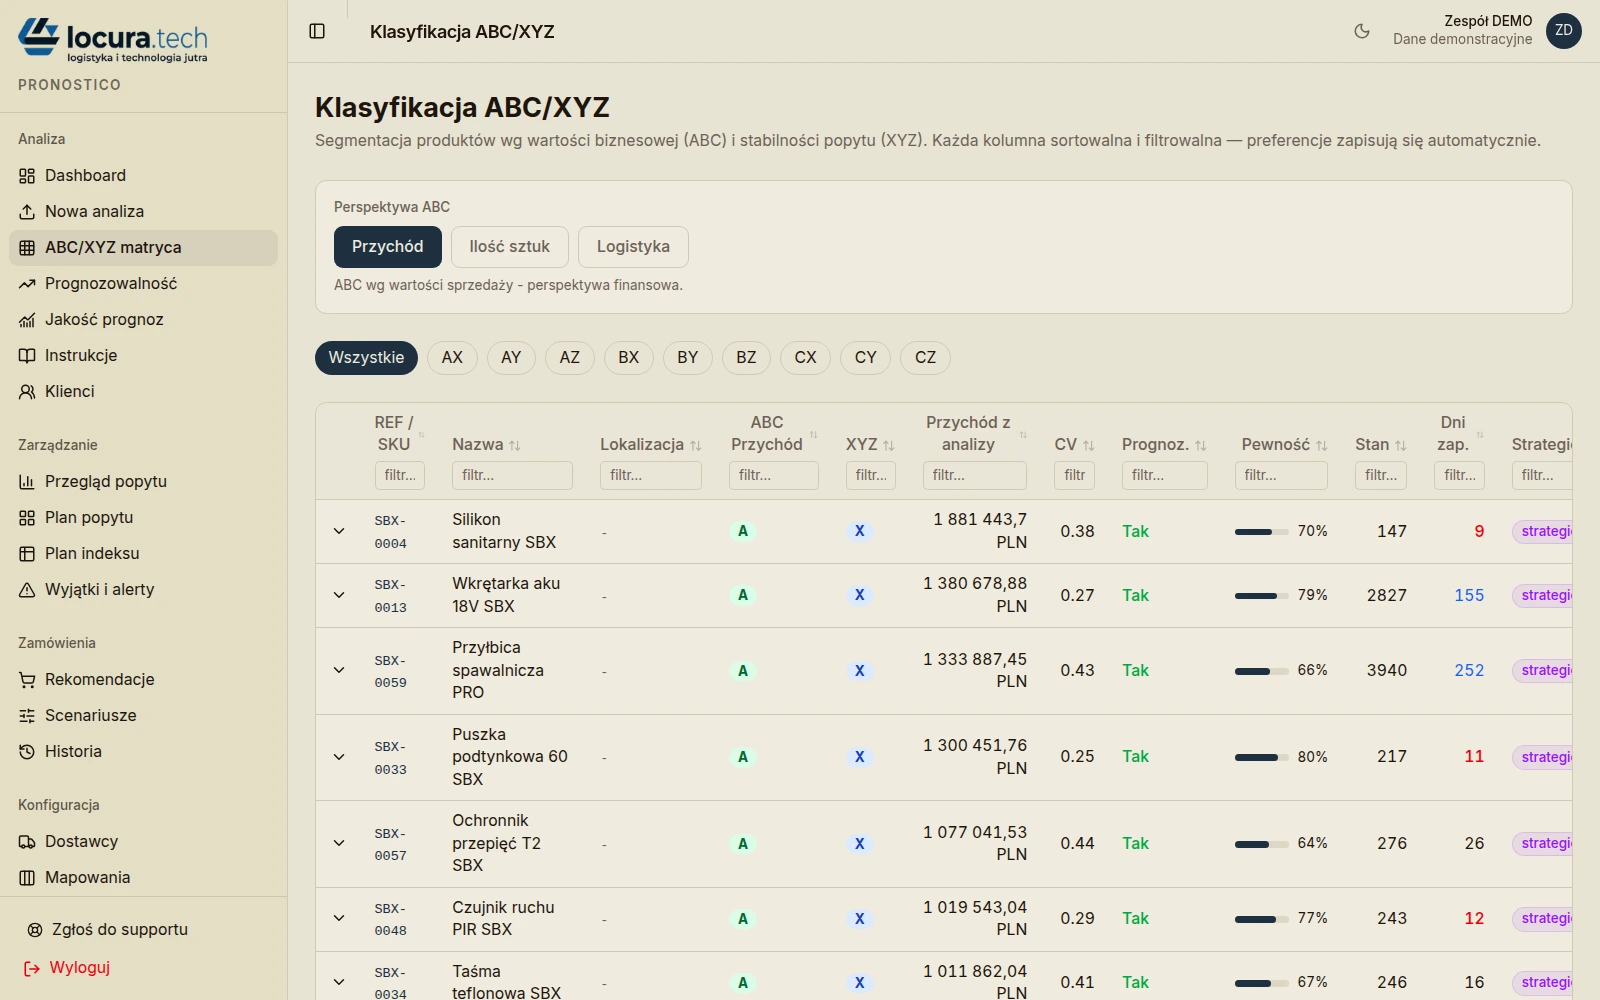Filter table by CZ class
The image size is (1600, 1000).
pyautogui.click(x=926, y=358)
